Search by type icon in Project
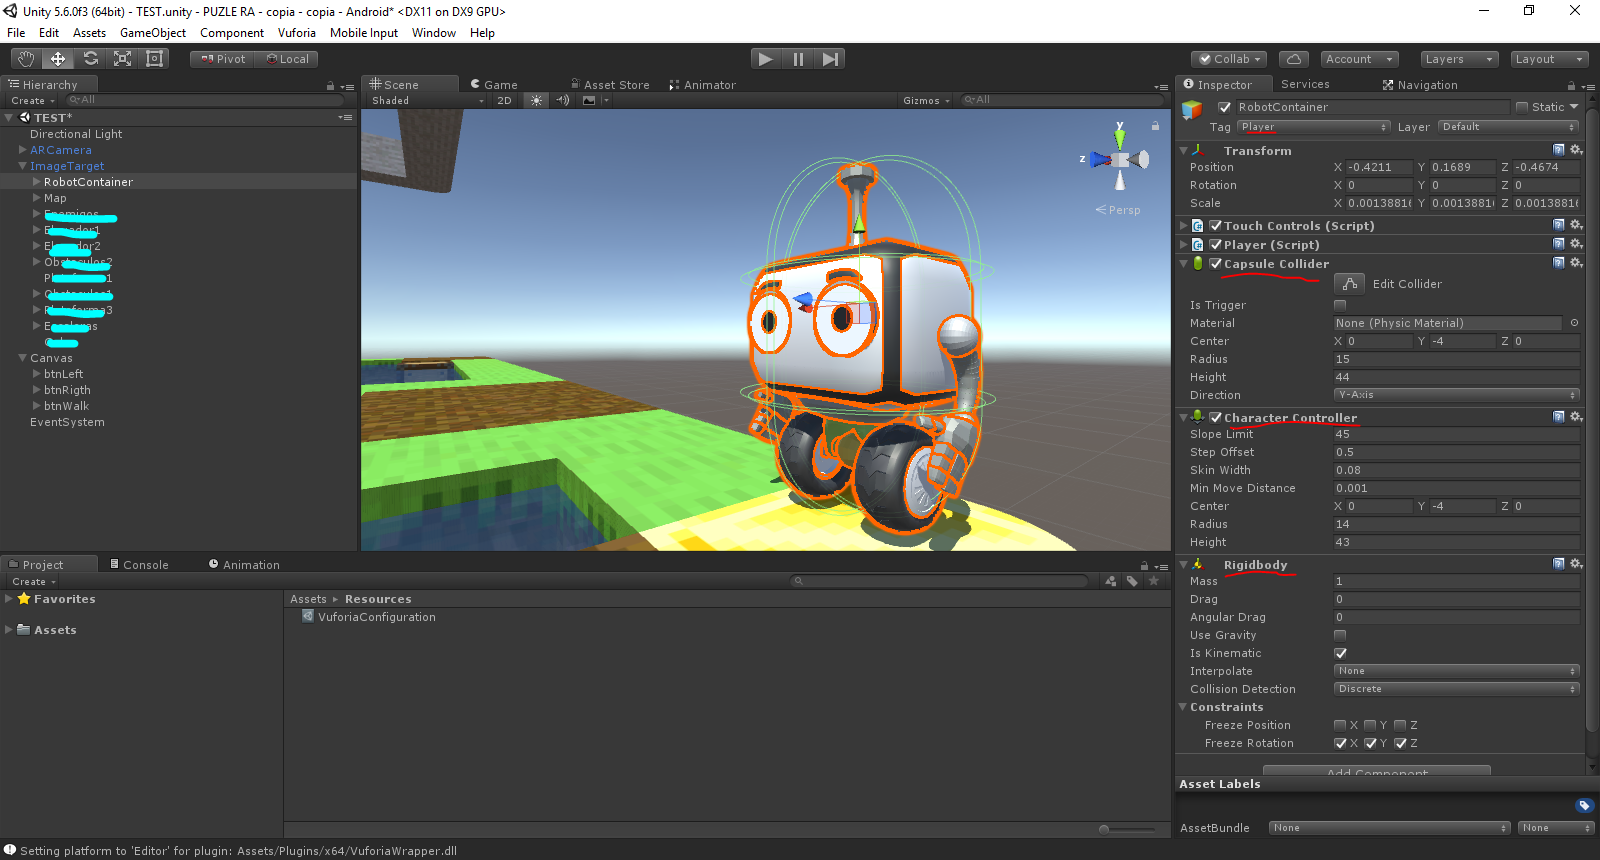 [x=1111, y=581]
